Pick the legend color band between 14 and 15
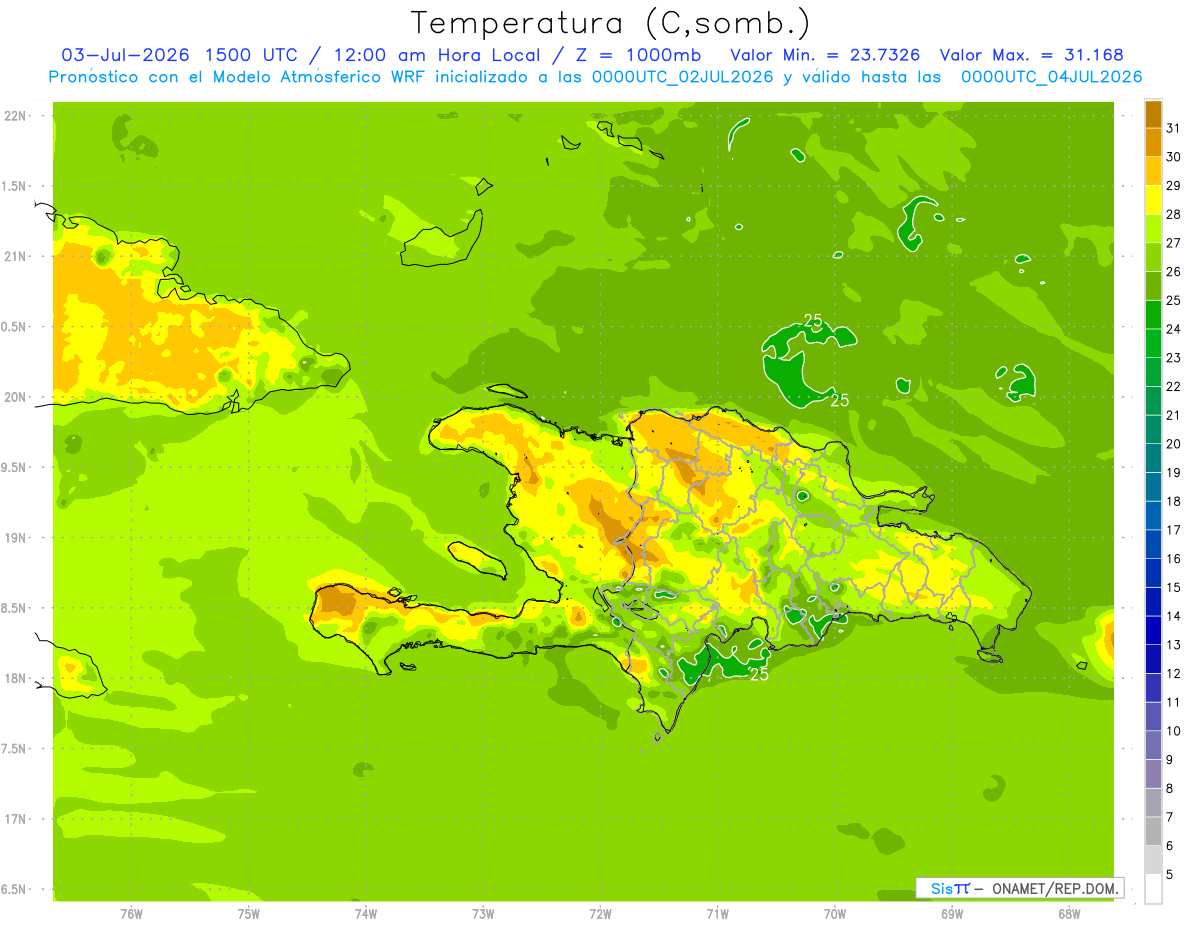1200x927 pixels. [x=1153, y=602]
